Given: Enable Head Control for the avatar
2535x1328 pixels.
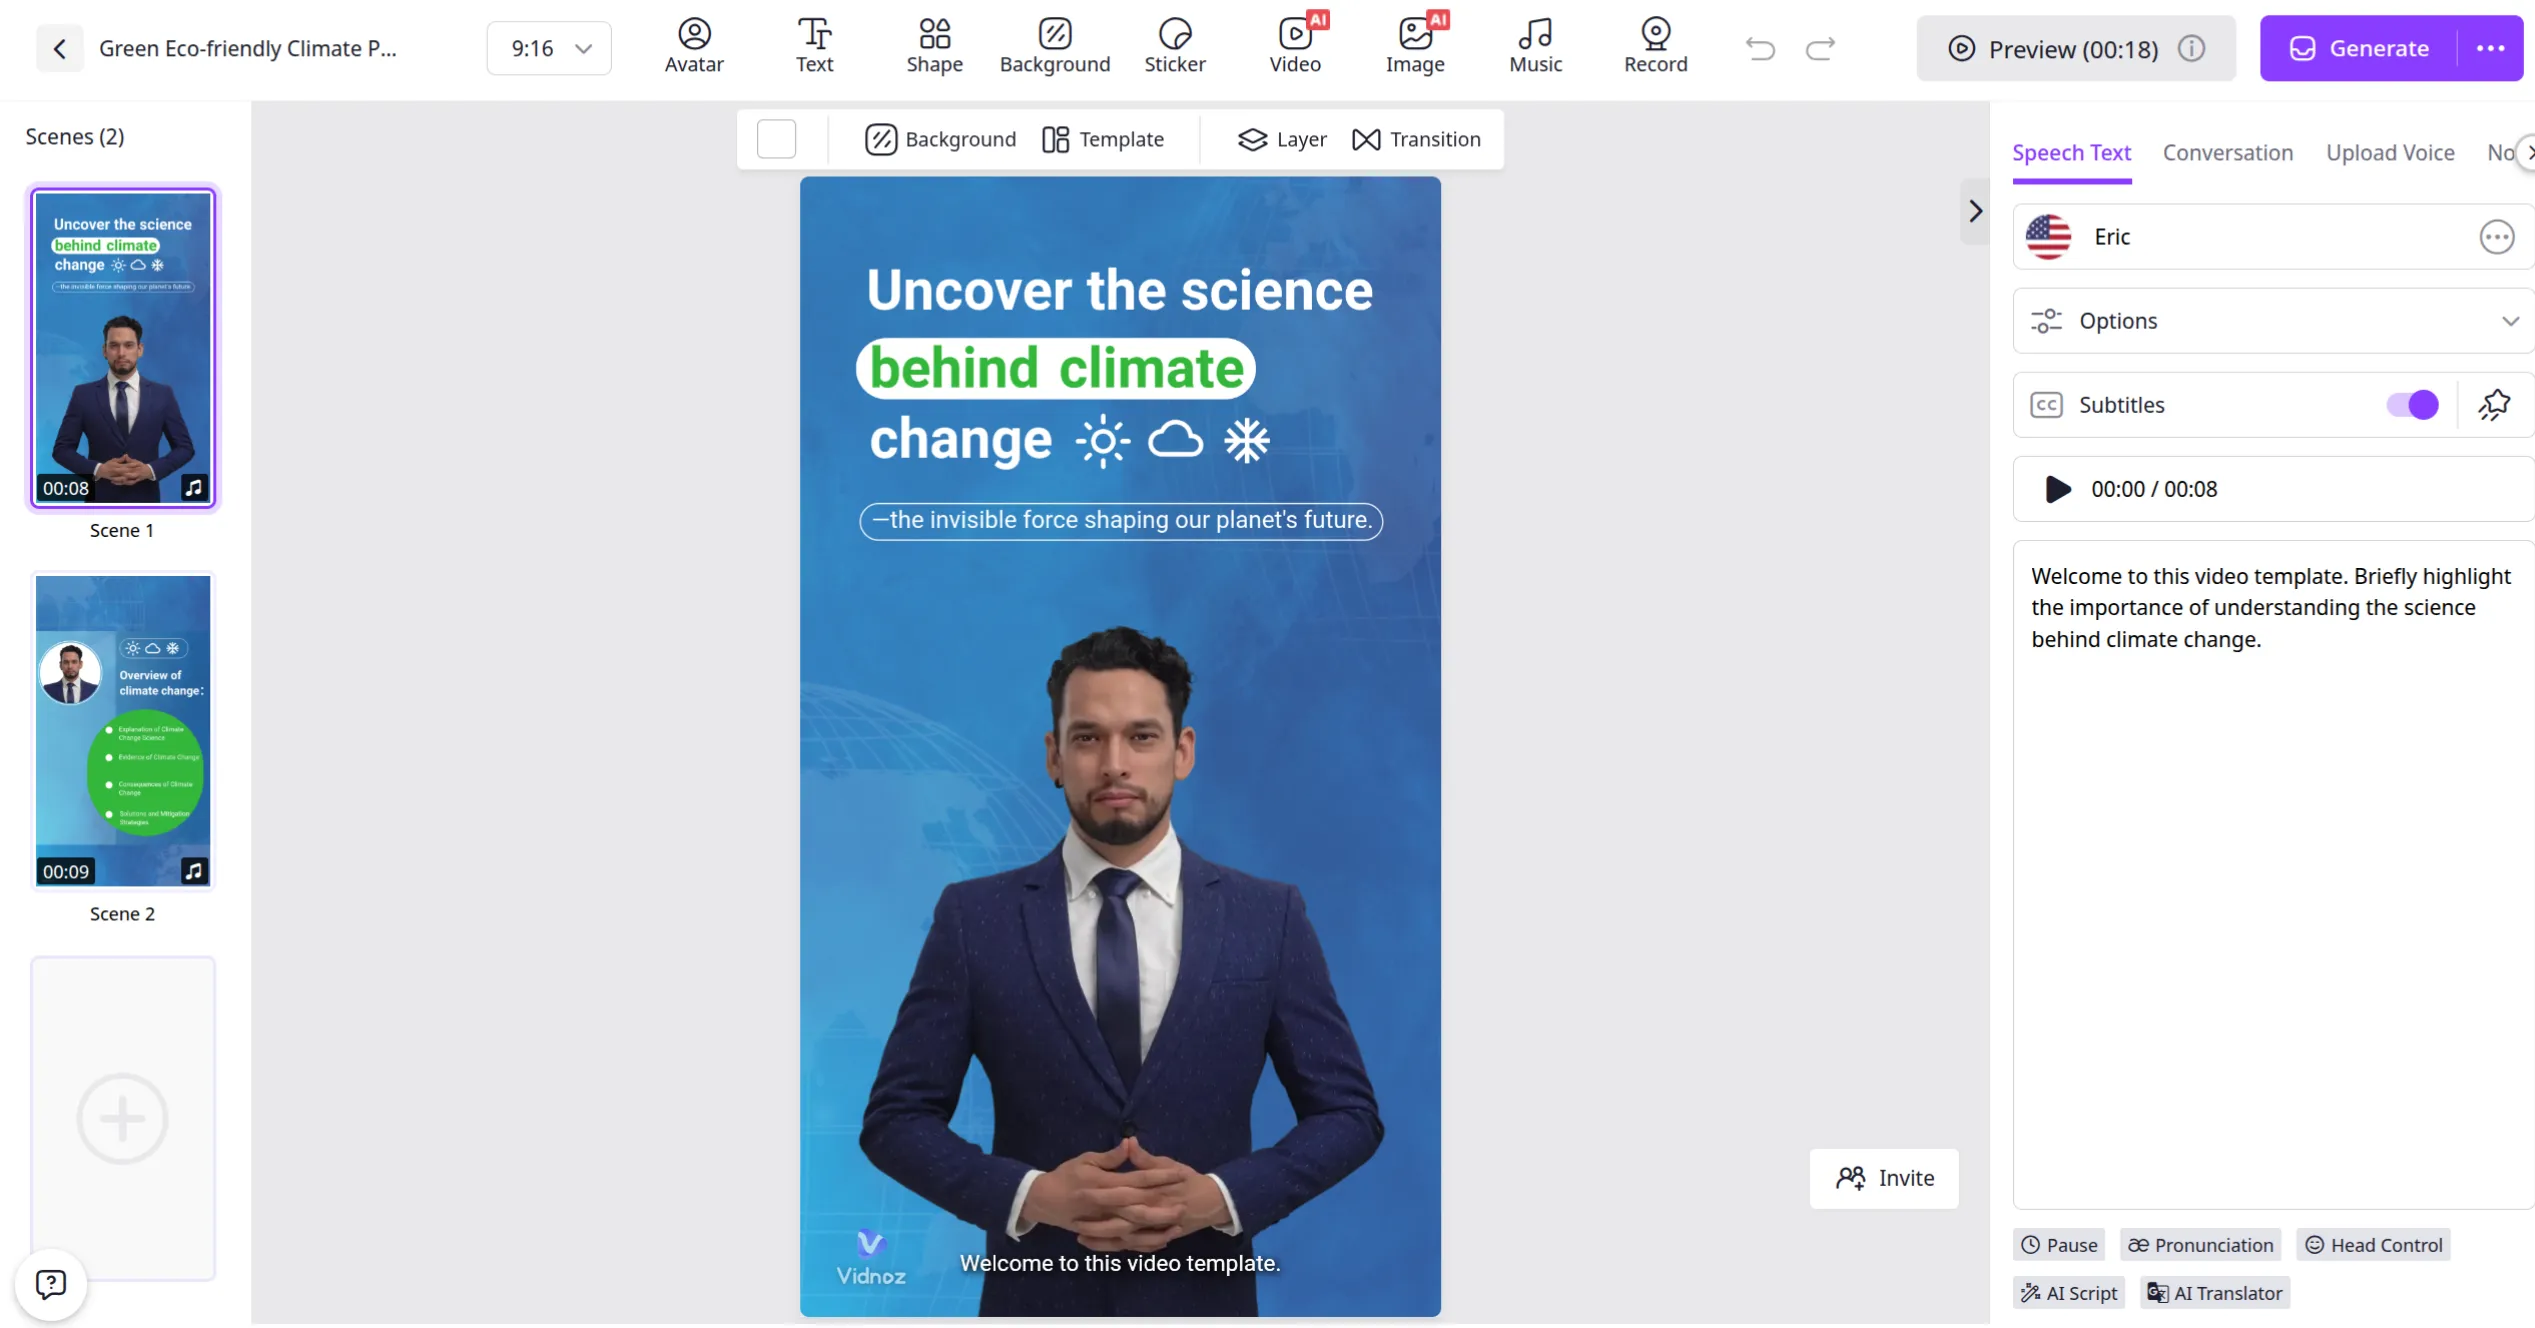Looking at the screenshot, I should [2374, 1245].
